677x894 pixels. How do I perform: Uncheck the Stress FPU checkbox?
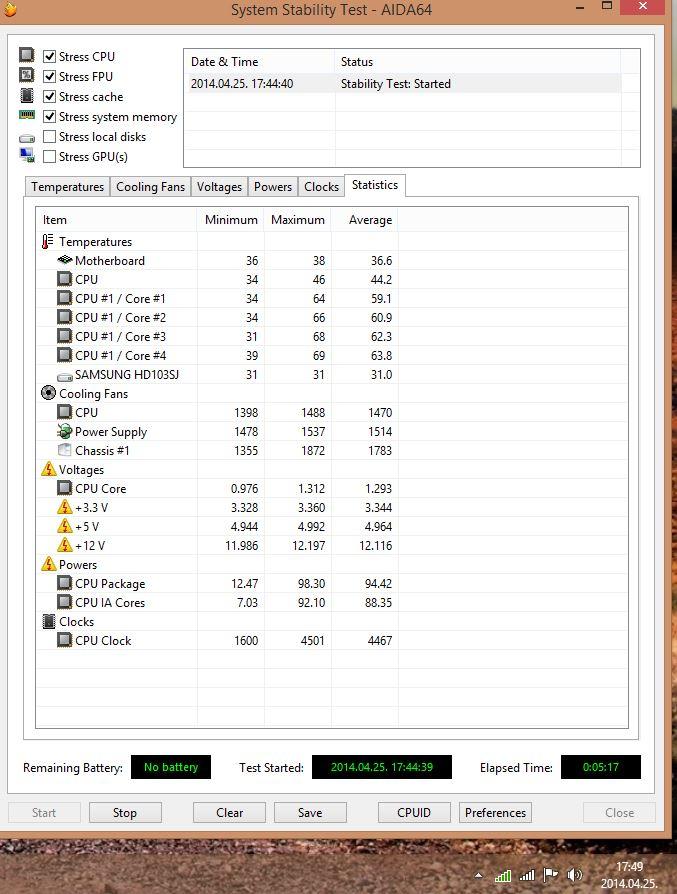point(50,76)
